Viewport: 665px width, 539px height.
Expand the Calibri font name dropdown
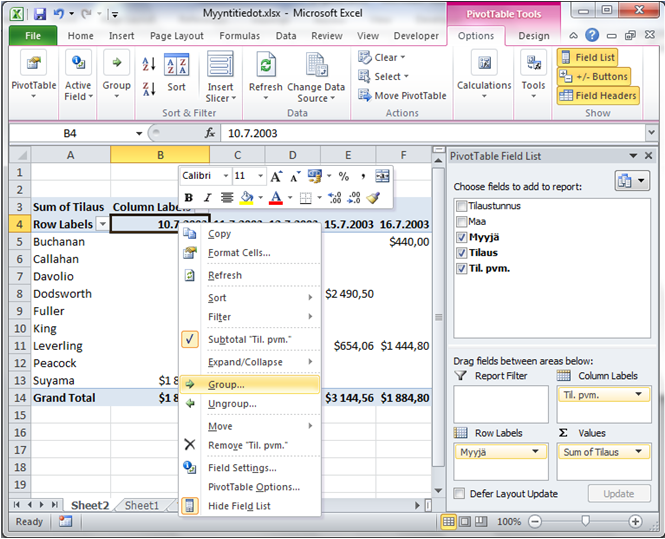[227, 176]
